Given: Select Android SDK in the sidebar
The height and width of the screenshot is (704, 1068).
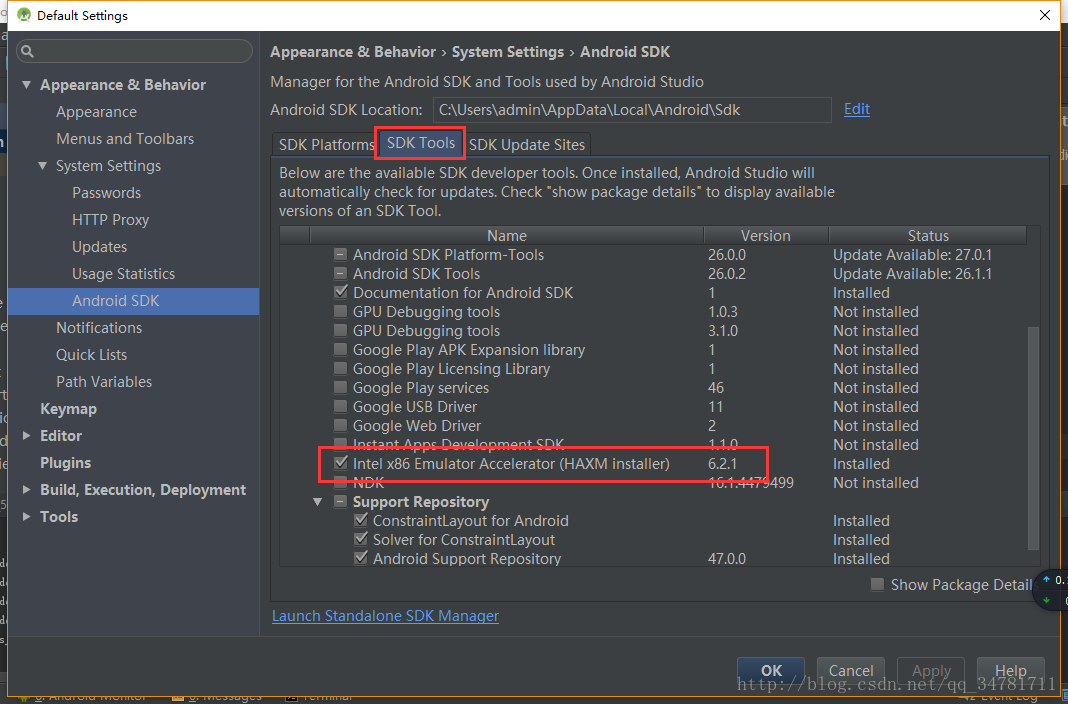Looking at the screenshot, I should point(134,301).
